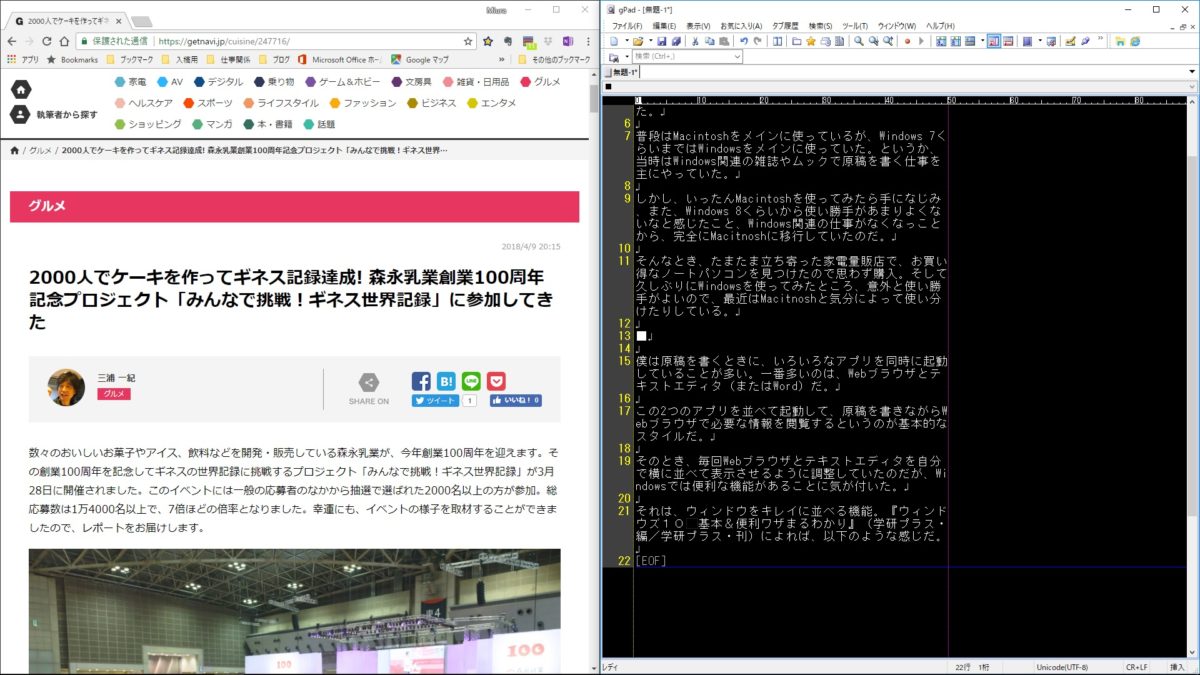Click the author profile photo of 三浦 一紀
This screenshot has width=1200, height=675.
coord(67,387)
